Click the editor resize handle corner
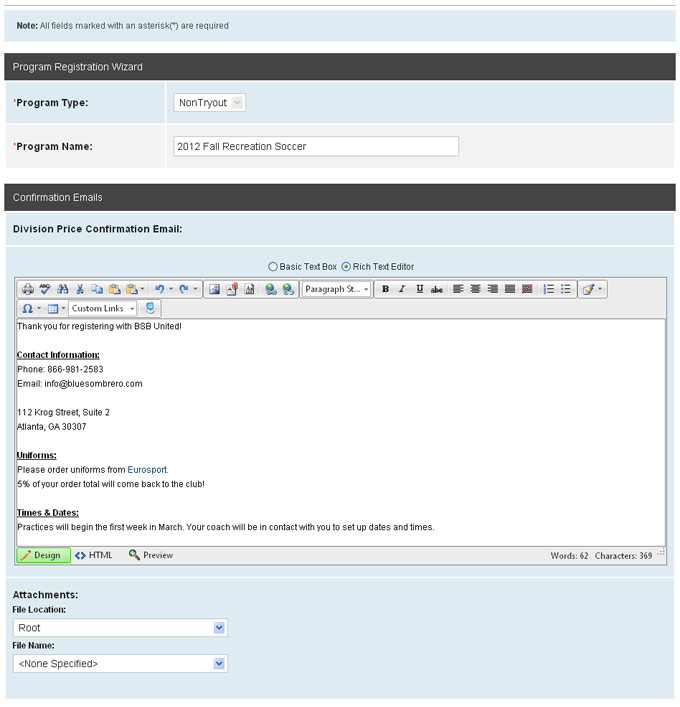680x707 pixels. coord(661,552)
